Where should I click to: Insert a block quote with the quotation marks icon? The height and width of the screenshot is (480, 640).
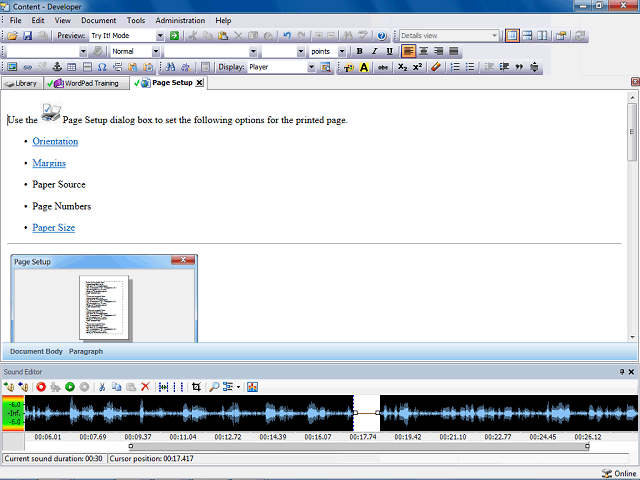519,67
